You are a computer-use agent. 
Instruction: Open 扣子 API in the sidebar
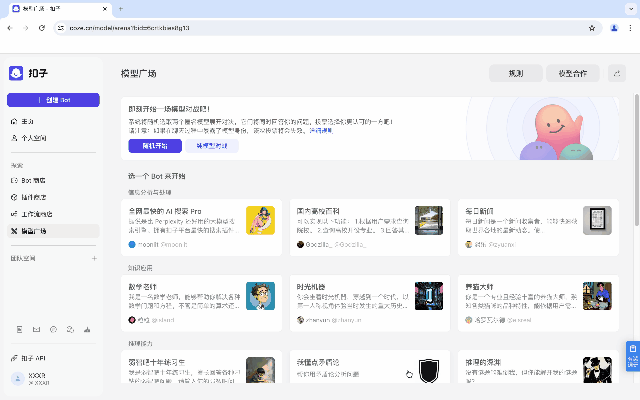coord(34,357)
